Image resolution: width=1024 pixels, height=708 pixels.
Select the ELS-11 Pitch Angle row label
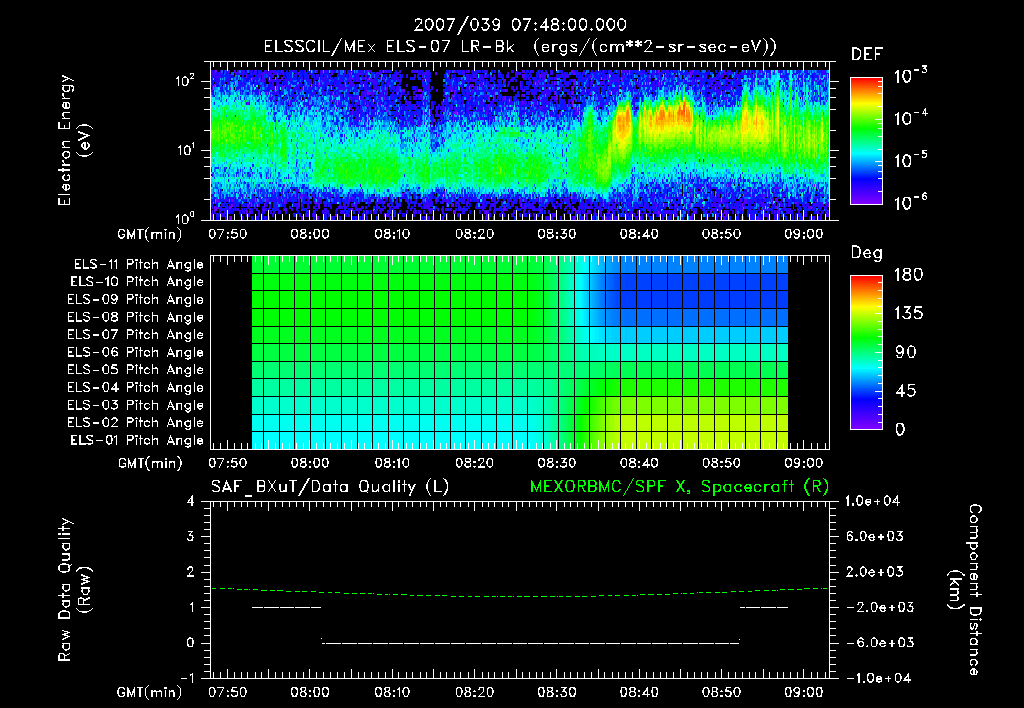tap(138, 265)
